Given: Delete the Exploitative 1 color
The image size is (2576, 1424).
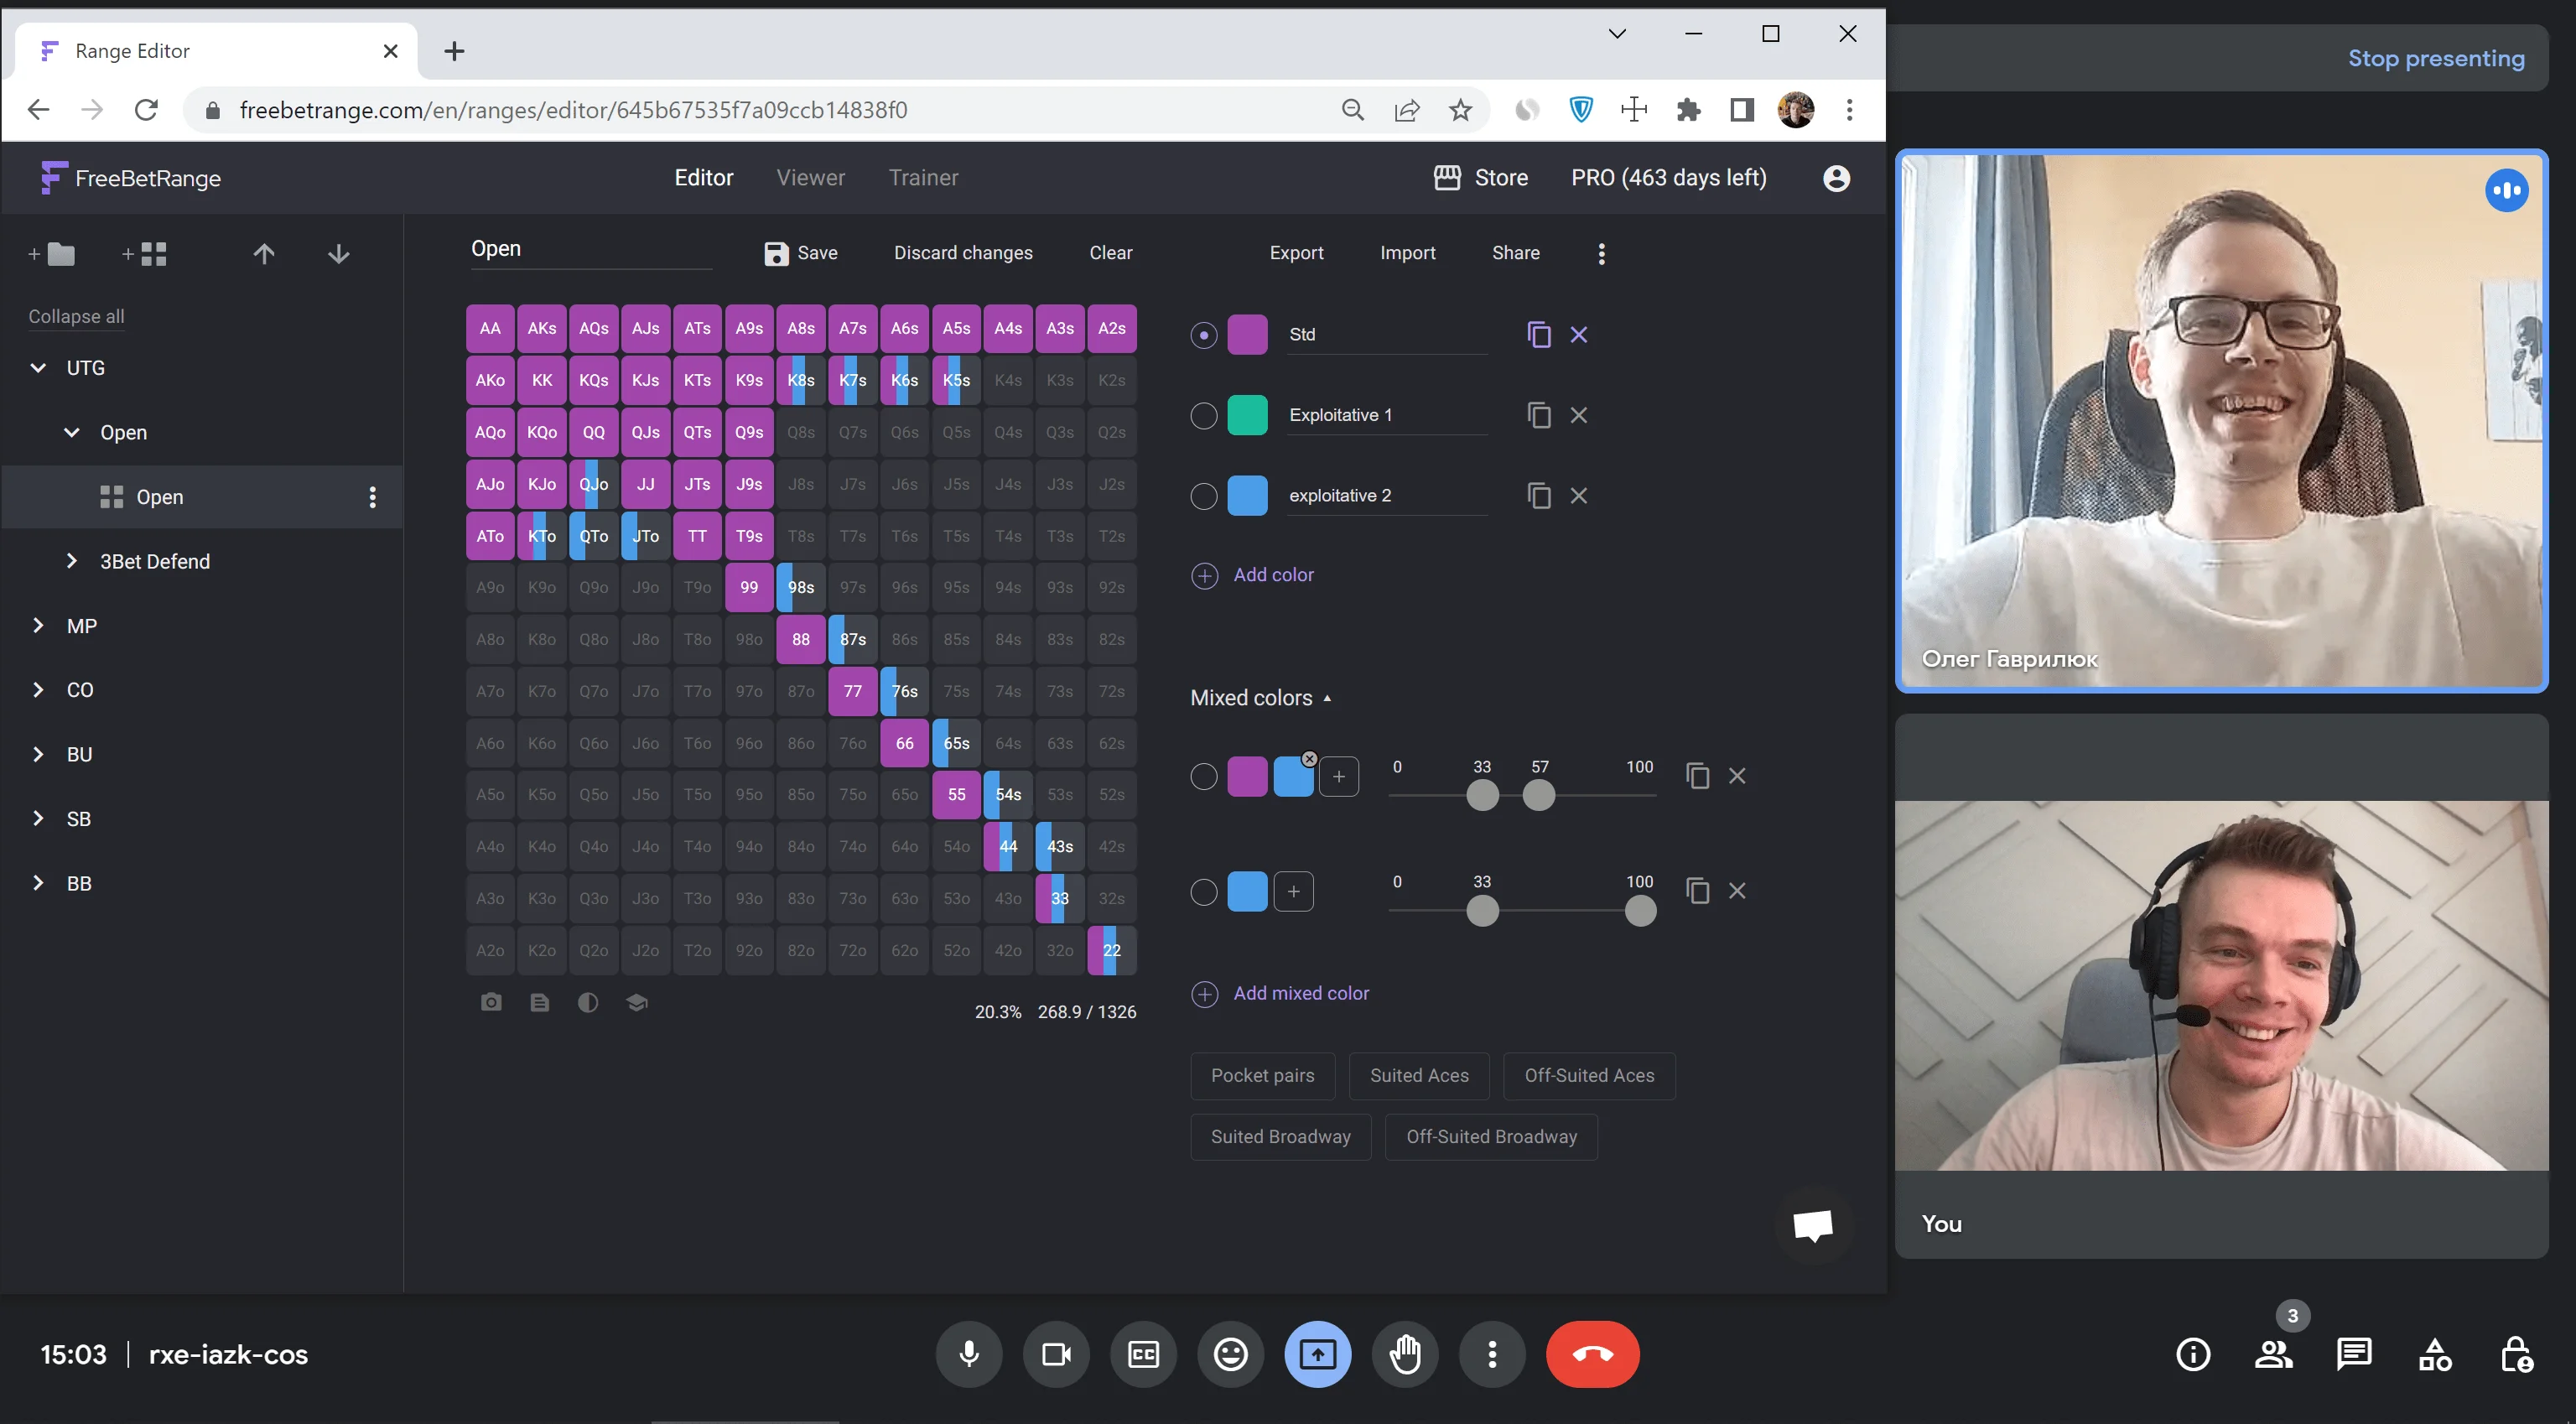Looking at the screenshot, I should (x=1579, y=415).
